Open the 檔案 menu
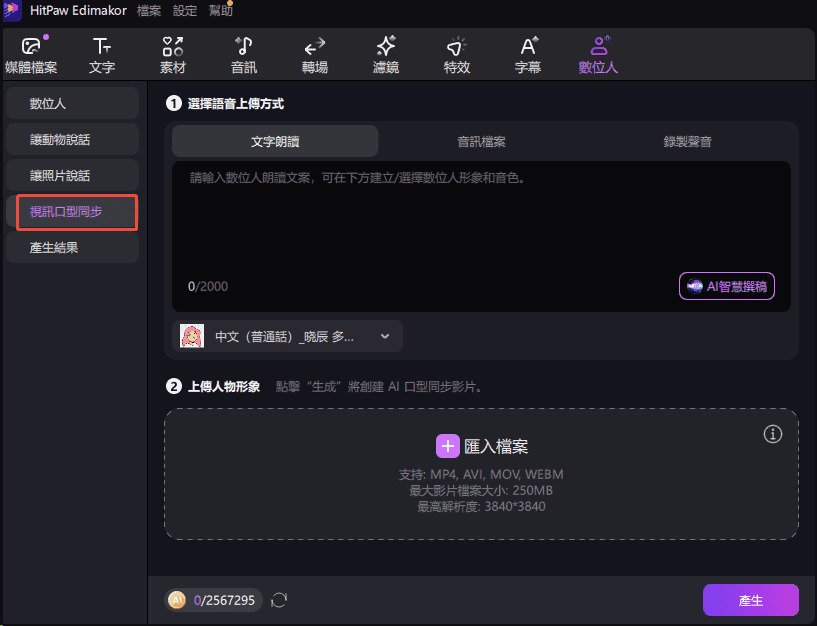The width and height of the screenshot is (817, 626). tap(148, 11)
